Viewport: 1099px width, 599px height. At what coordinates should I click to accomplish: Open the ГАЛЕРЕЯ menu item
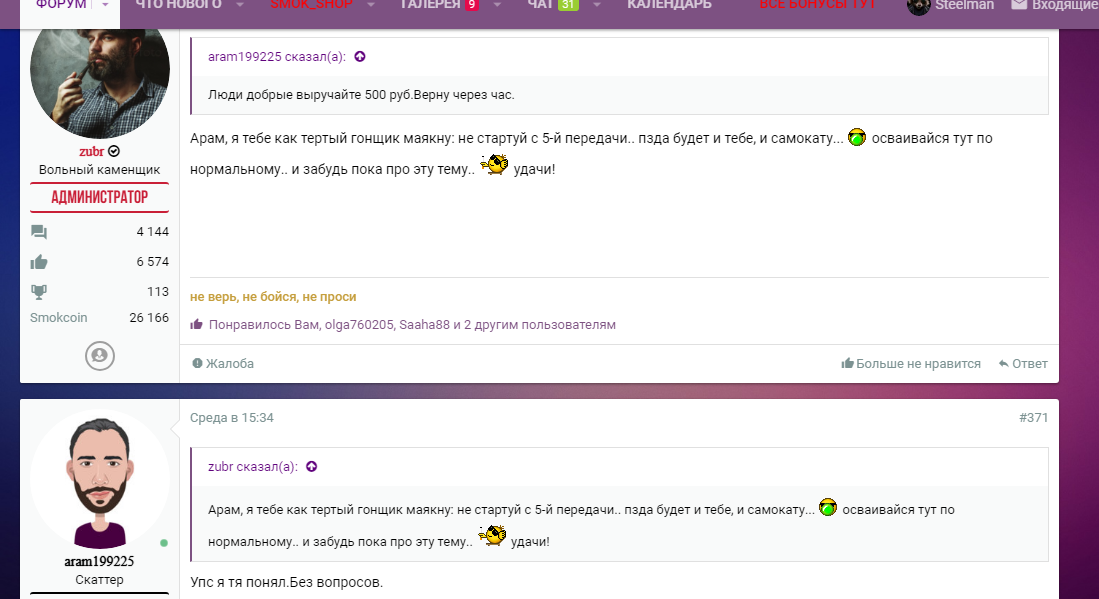click(430, 5)
